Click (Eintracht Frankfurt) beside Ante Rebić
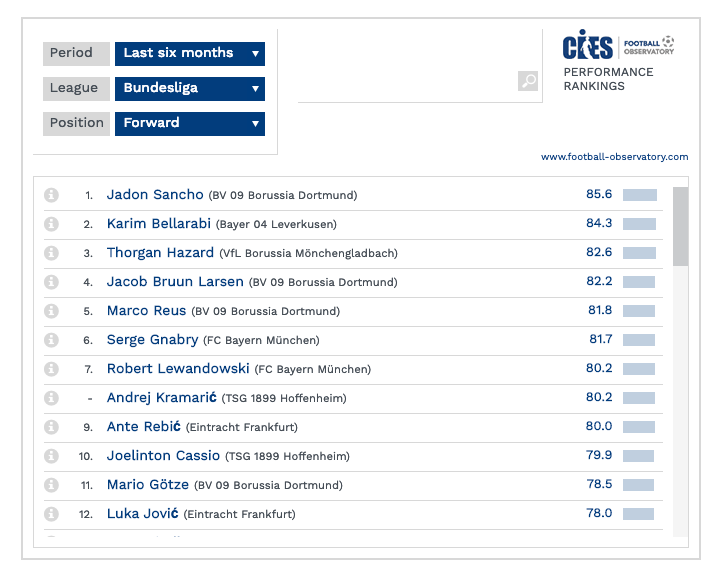This screenshot has width=715, height=573. 242,428
